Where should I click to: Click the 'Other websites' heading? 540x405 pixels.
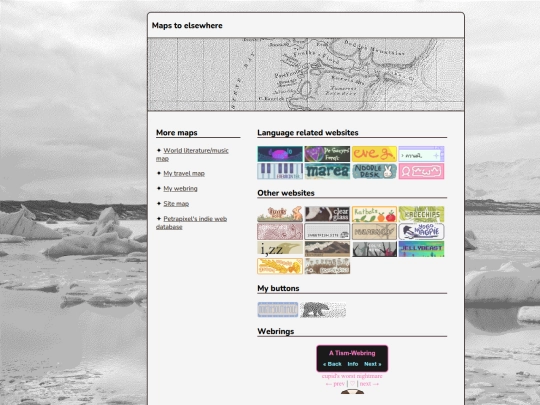(x=286, y=193)
